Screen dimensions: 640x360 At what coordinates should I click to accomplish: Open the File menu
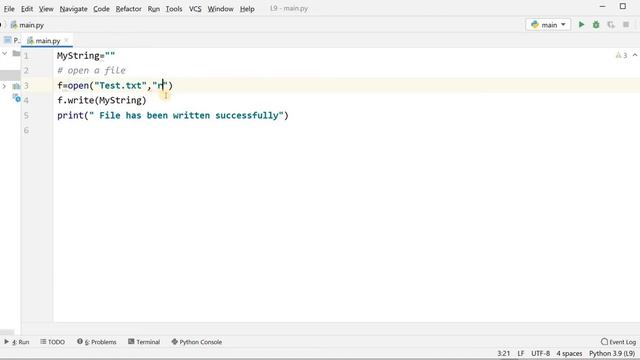(x=9, y=9)
